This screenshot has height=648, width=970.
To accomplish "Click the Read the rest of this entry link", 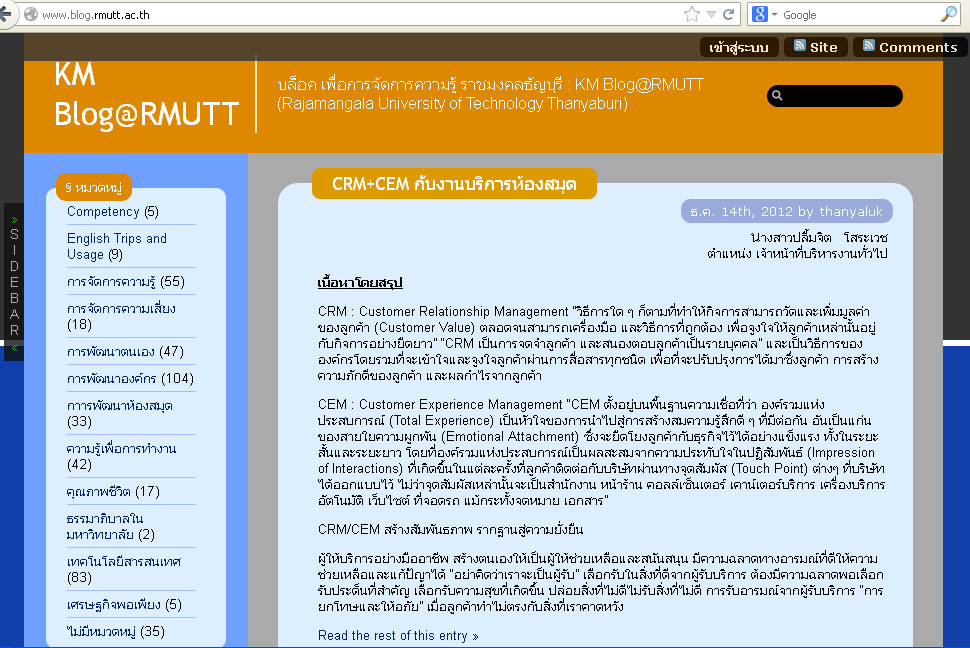I will click(398, 636).
